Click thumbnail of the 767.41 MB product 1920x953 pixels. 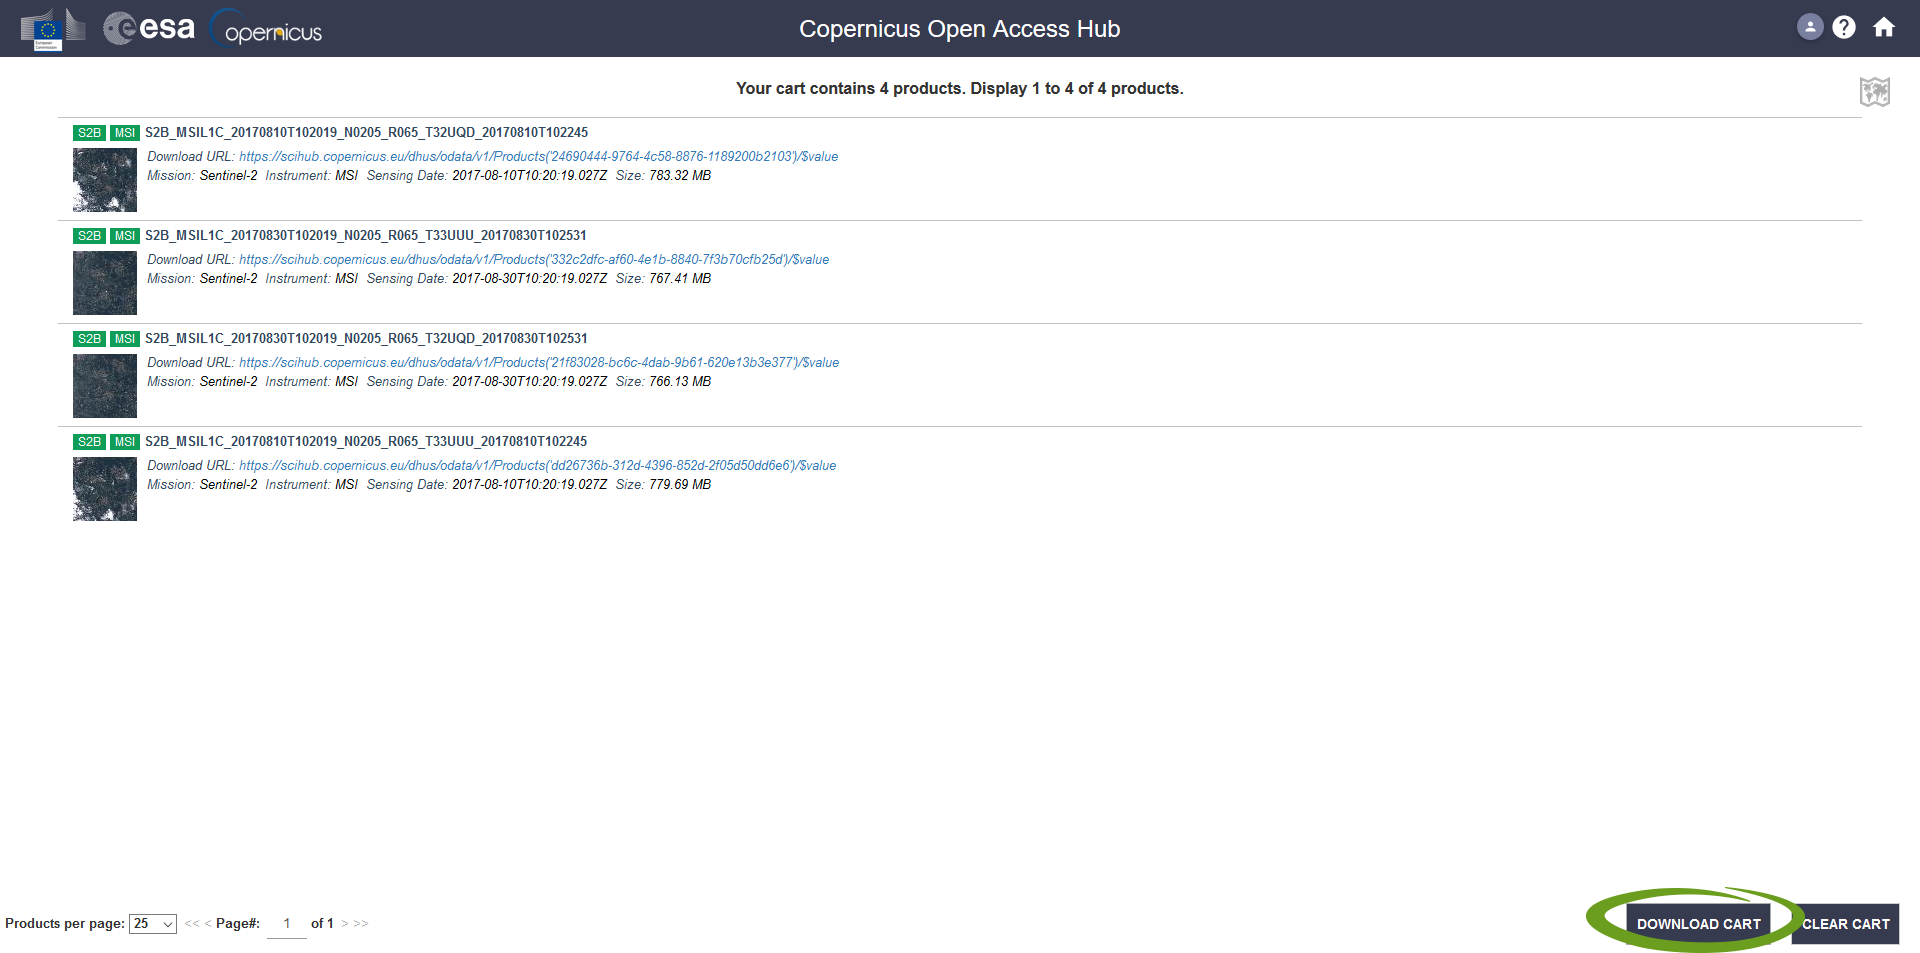click(x=105, y=283)
